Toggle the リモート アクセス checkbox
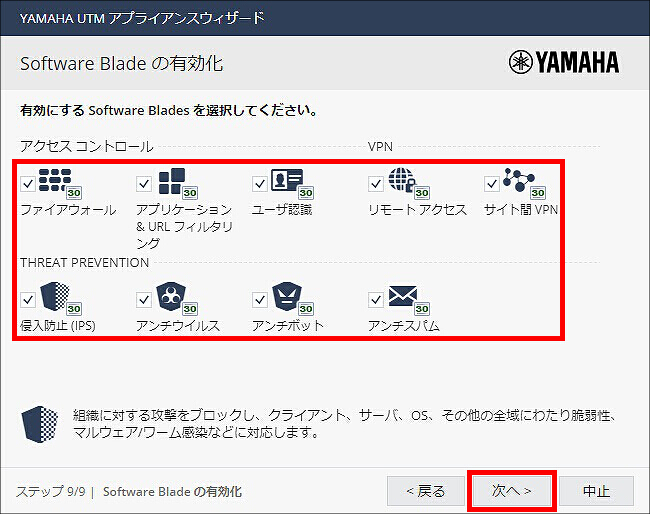This screenshot has height=514, width=650. pos(376,183)
